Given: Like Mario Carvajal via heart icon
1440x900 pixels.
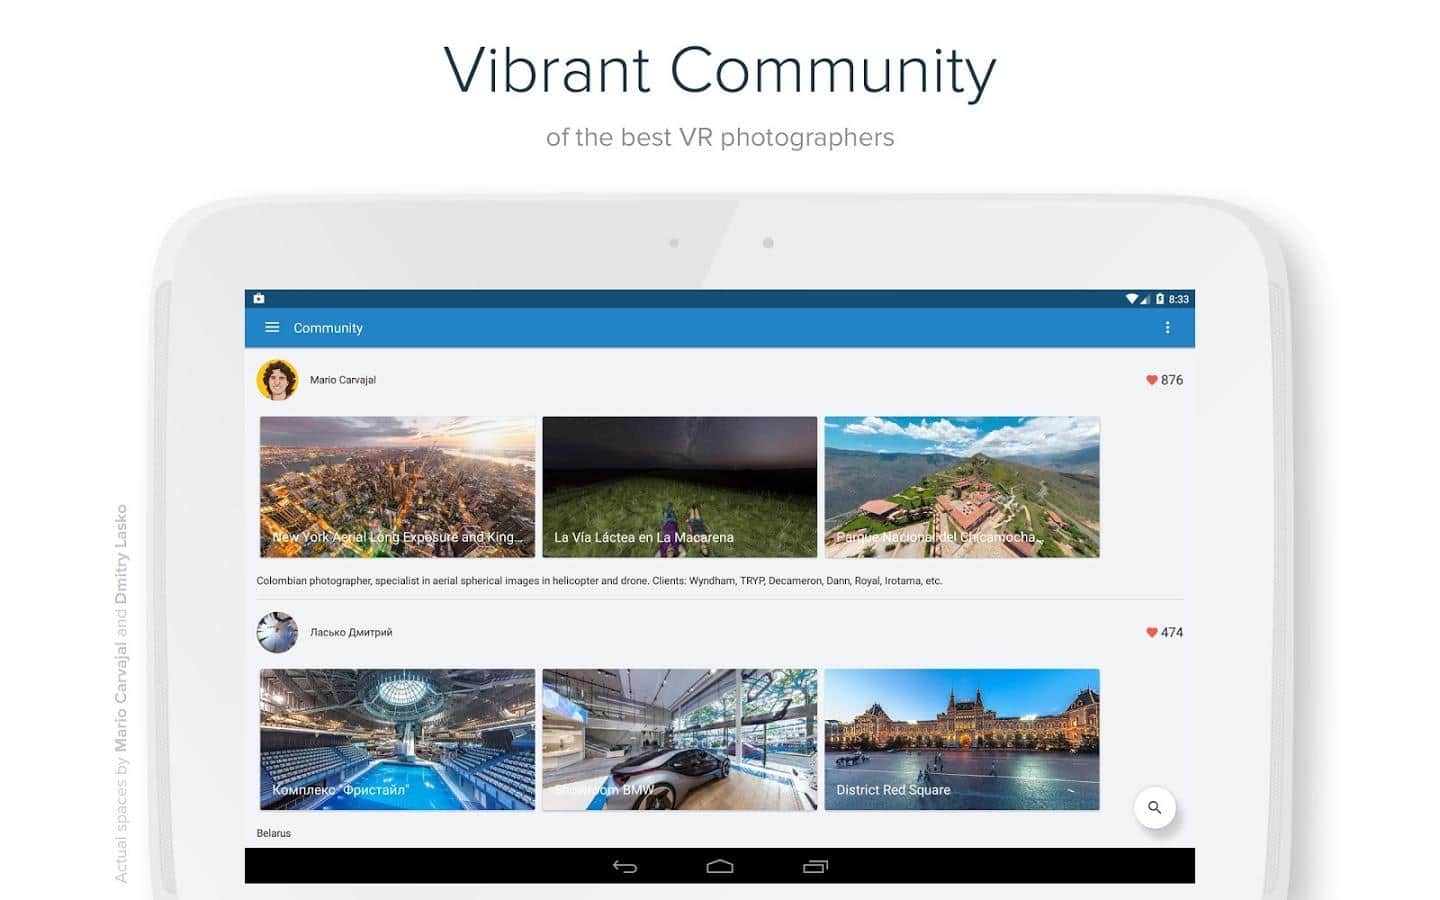Looking at the screenshot, I should pyautogui.click(x=1151, y=380).
